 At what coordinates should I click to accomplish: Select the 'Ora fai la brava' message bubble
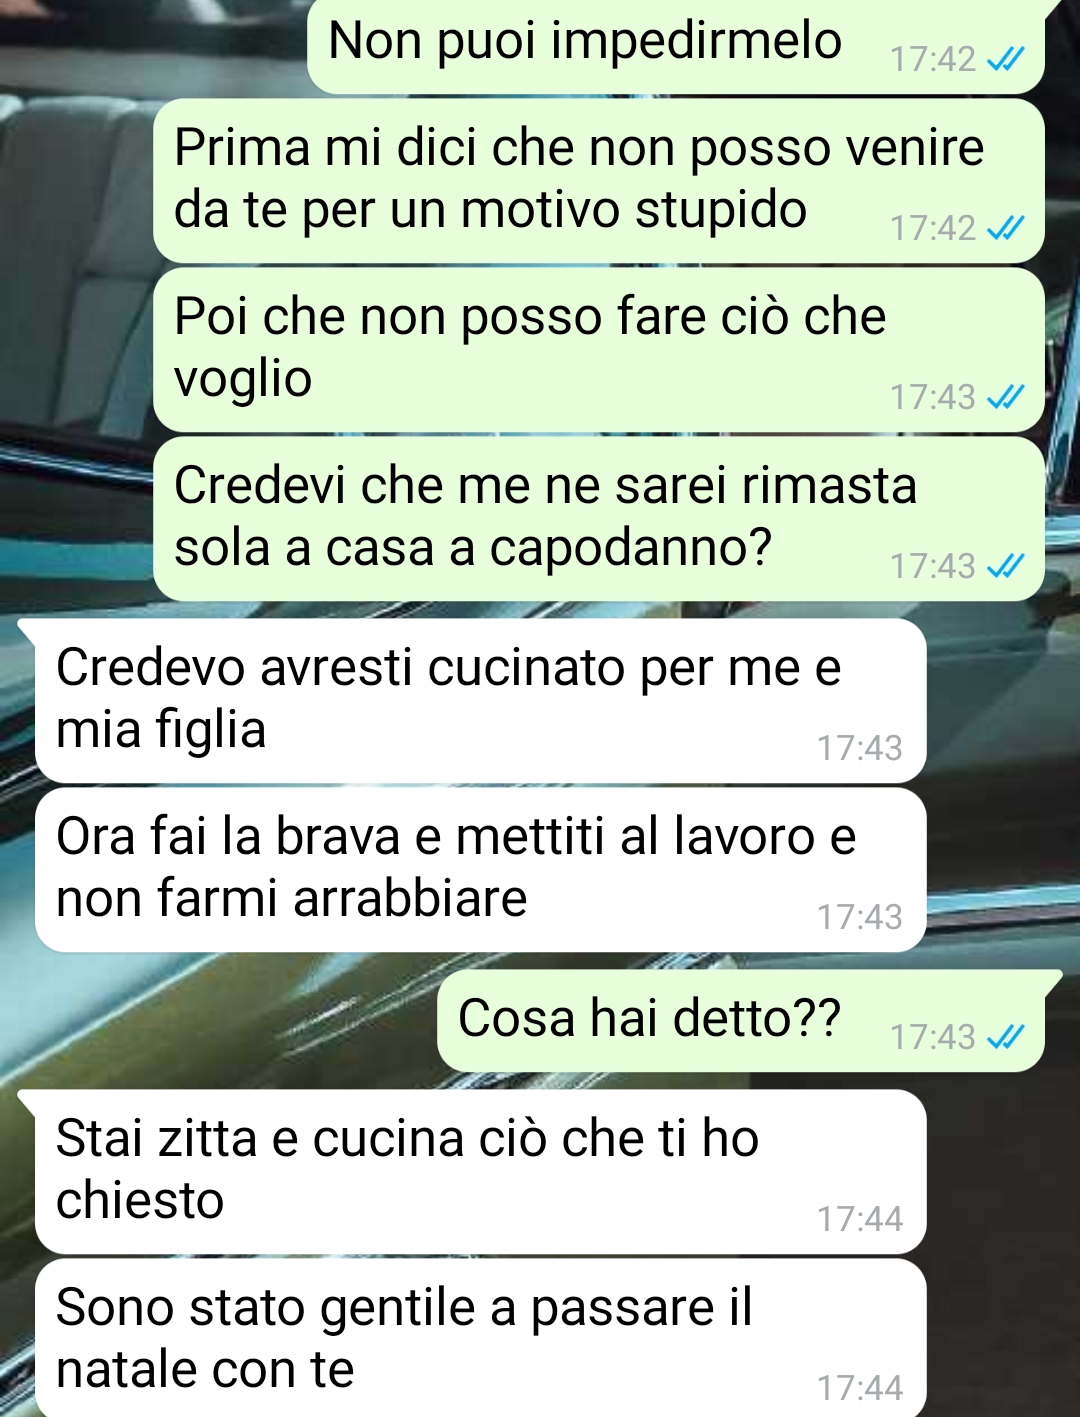pos(480,870)
